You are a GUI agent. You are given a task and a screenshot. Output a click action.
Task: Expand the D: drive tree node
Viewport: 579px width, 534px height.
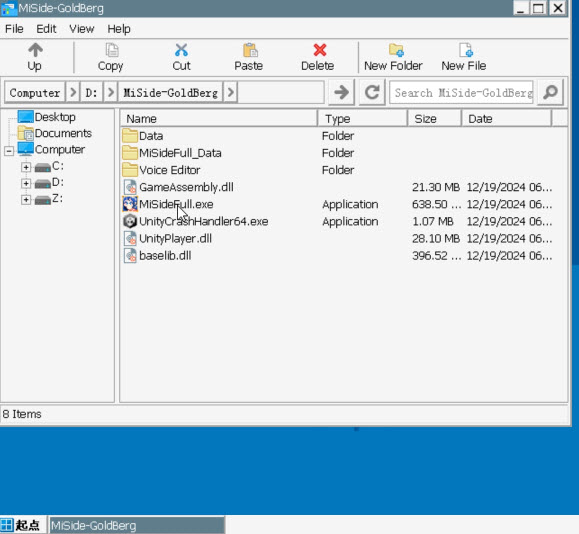26,183
